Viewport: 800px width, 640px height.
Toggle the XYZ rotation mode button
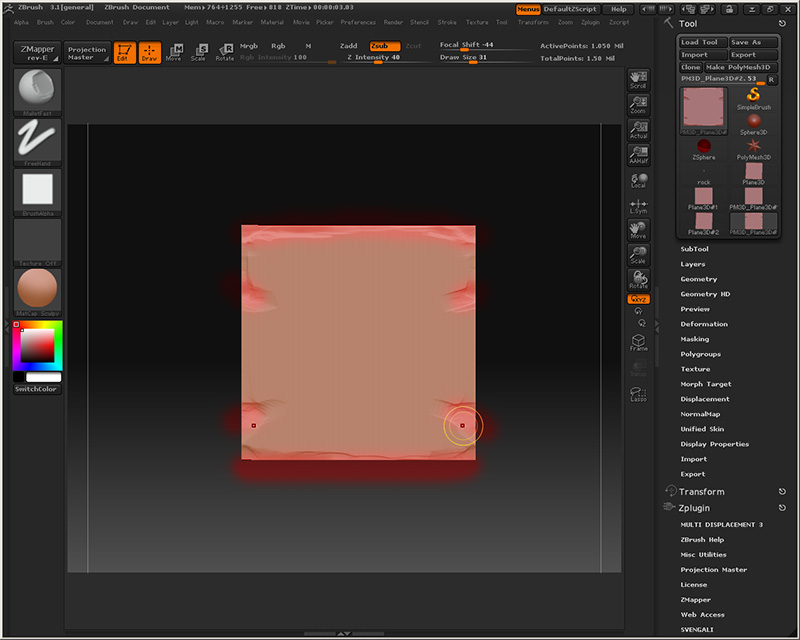pyautogui.click(x=638, y=299)
